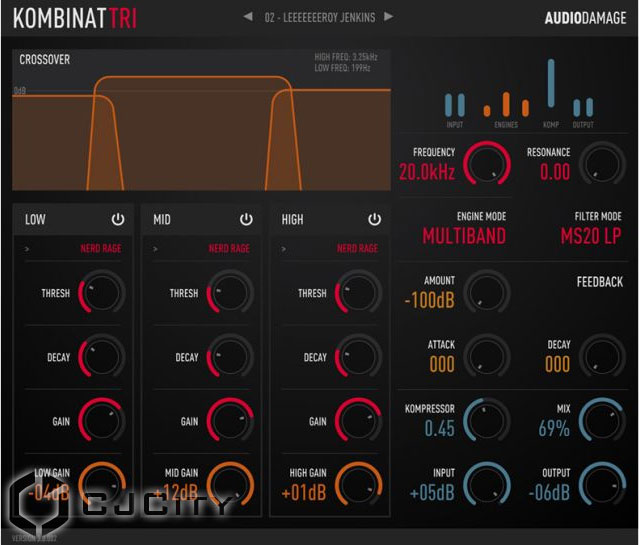Click the feedback AMOUNT knob
This screenshot has height=545, width=639.
pyautogui.click(x=487, y=292)
